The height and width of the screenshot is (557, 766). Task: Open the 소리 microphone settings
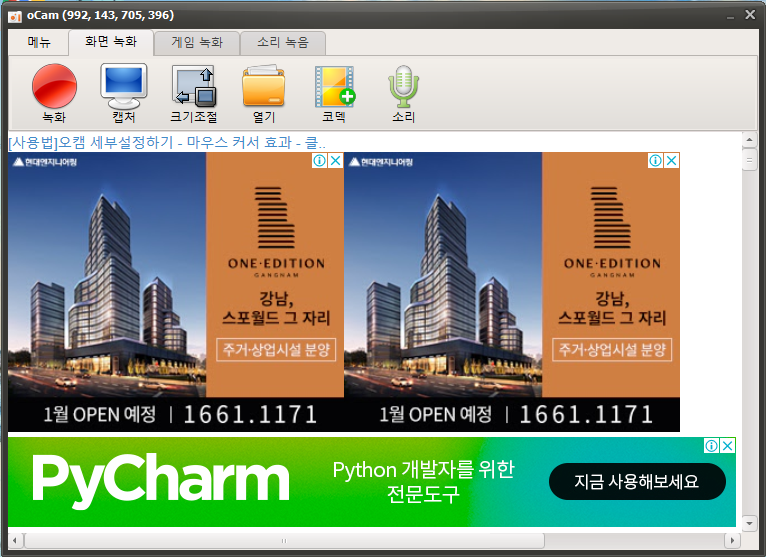(404, 93)
